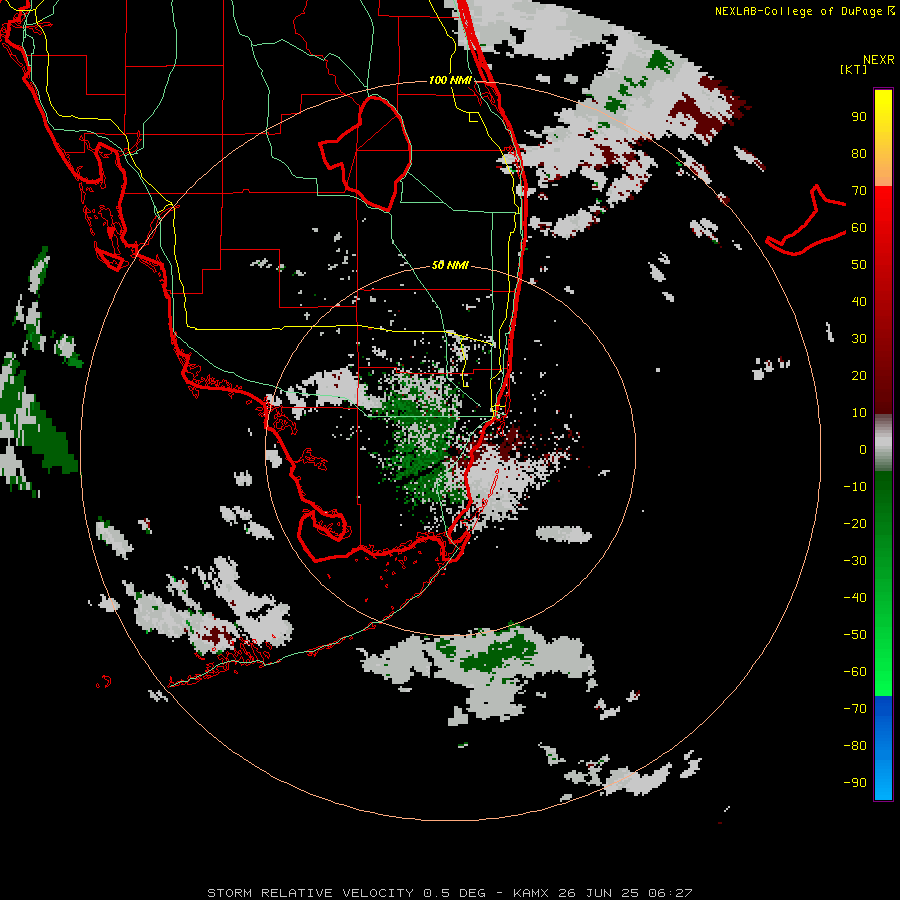Select the 100 NMI range ring label
Viewport: 900px width, 900px height.
[450, 80]
